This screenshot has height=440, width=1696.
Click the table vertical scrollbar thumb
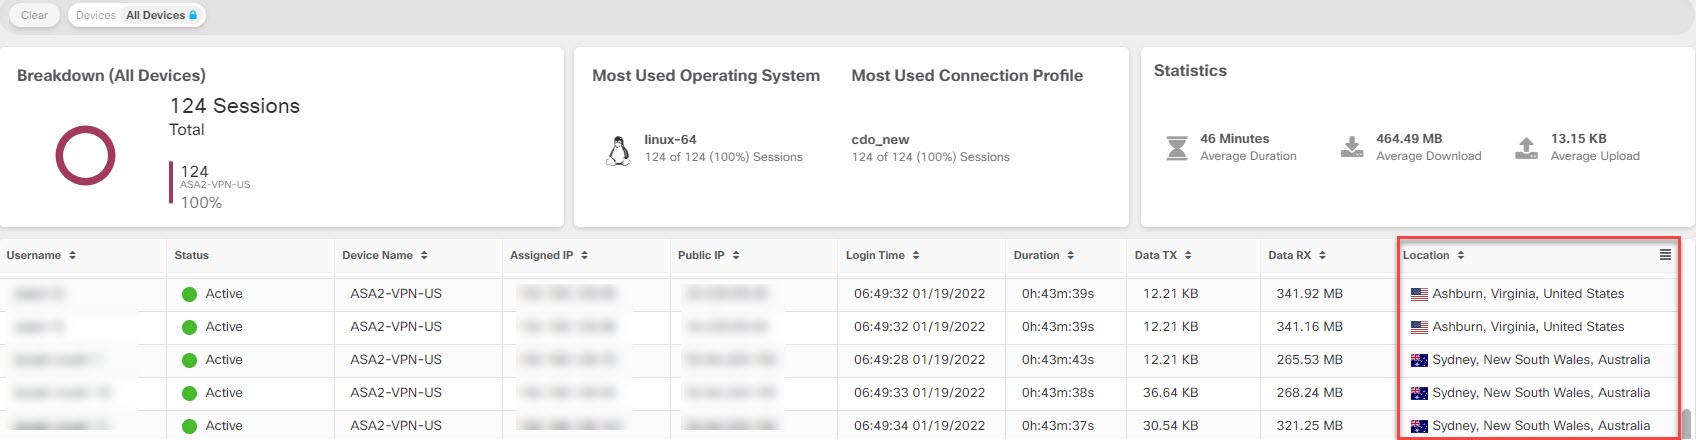1686,423
